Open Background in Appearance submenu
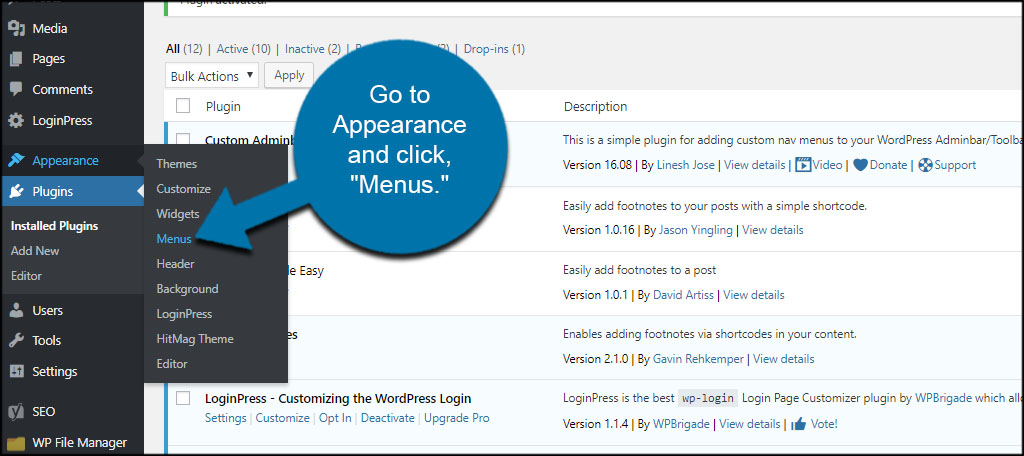Image resolution: width=1024 pixels, height=456 pixels. point(187,289)
